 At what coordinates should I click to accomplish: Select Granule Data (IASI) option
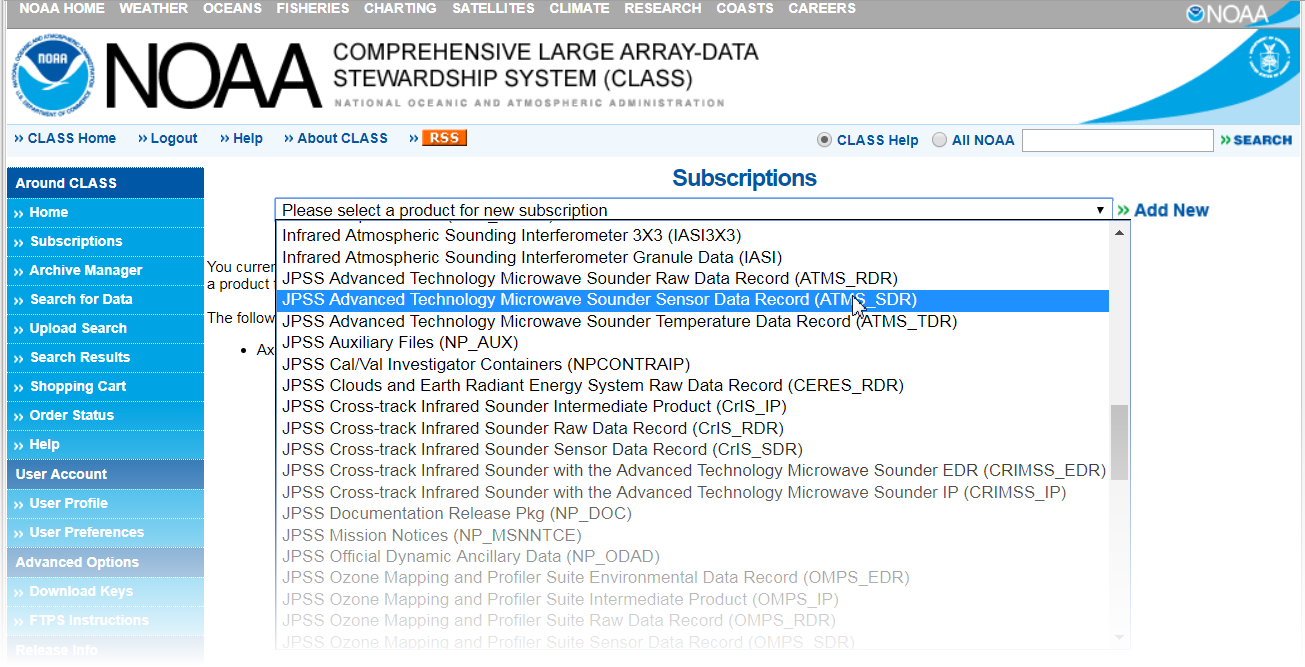(692, 257)
